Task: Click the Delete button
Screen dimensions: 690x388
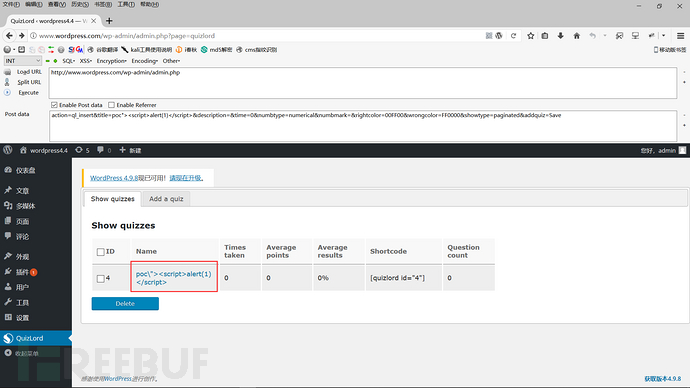Action: click(125, 304)
